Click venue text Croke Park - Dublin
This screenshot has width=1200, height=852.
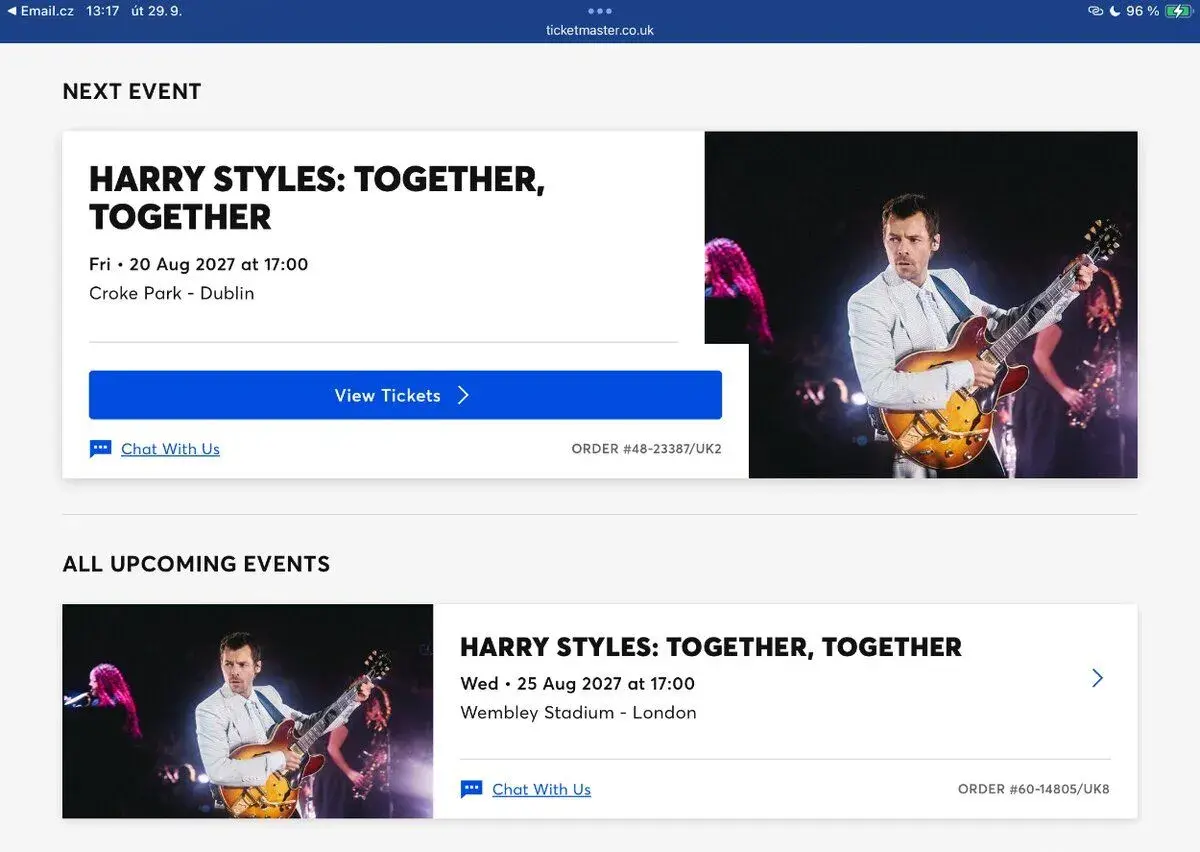172,293
